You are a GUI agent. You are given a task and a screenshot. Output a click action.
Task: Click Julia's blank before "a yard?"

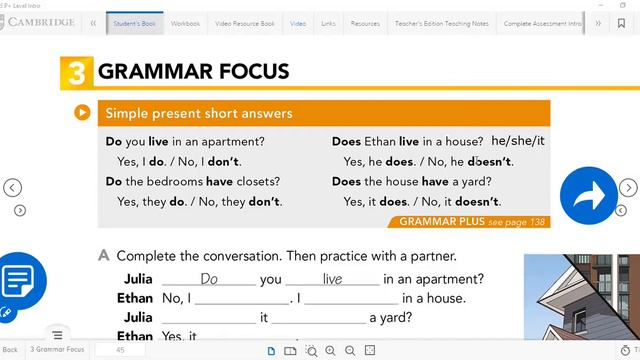click(319, 318)
